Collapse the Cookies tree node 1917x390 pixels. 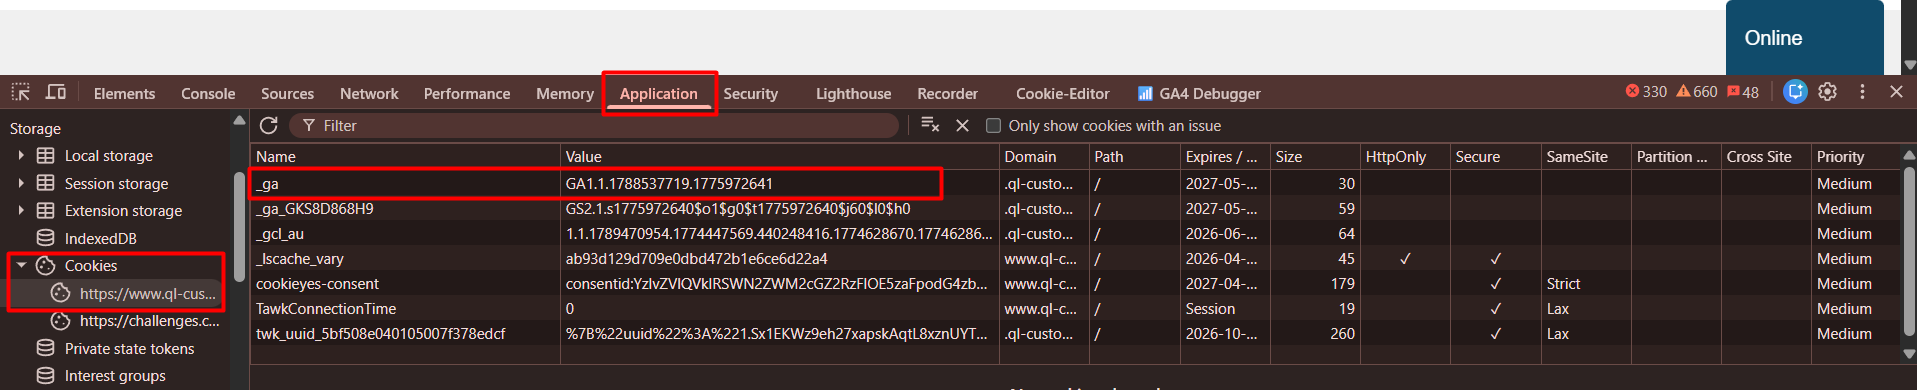coord(21,266)
